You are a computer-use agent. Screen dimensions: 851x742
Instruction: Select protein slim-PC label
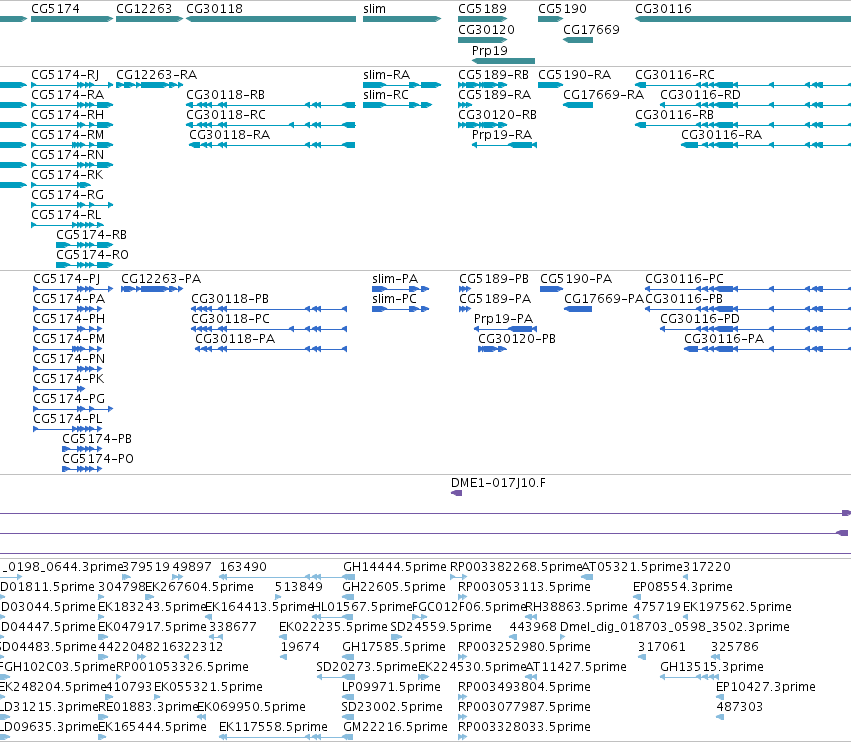coord(395,299)
